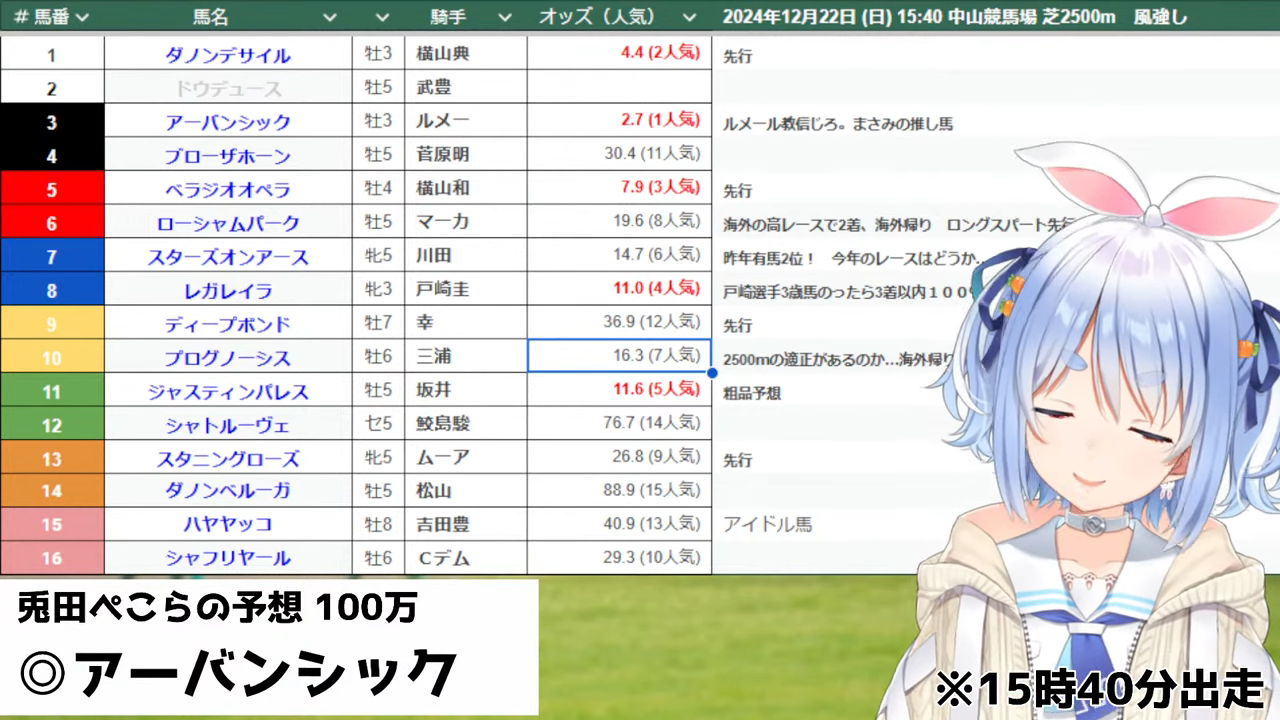Click horse name プログノーシス

click(228, 358)
